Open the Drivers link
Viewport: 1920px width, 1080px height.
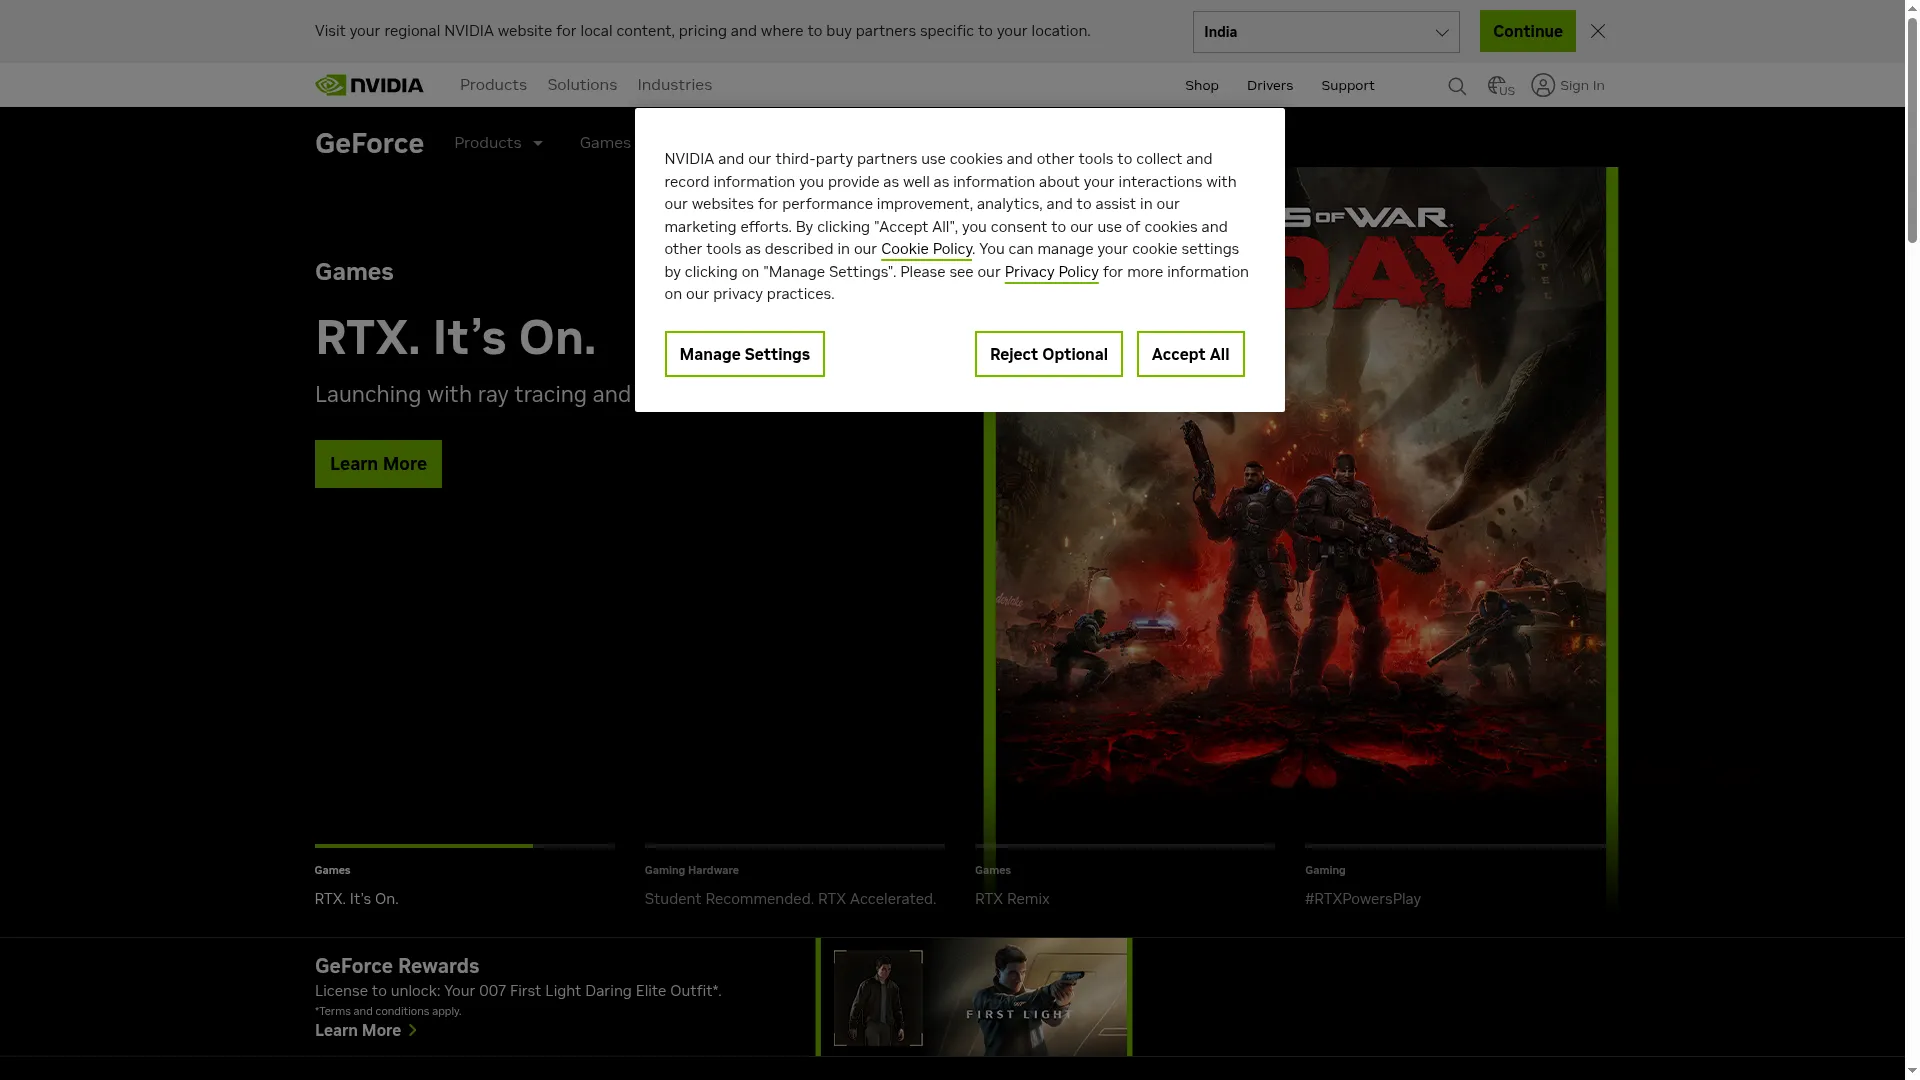[x=1270, y=86]
